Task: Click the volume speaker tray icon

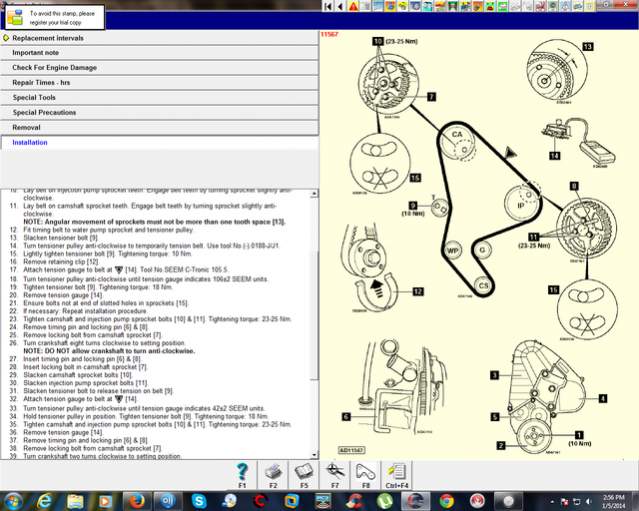Action: tap(588, 501)
